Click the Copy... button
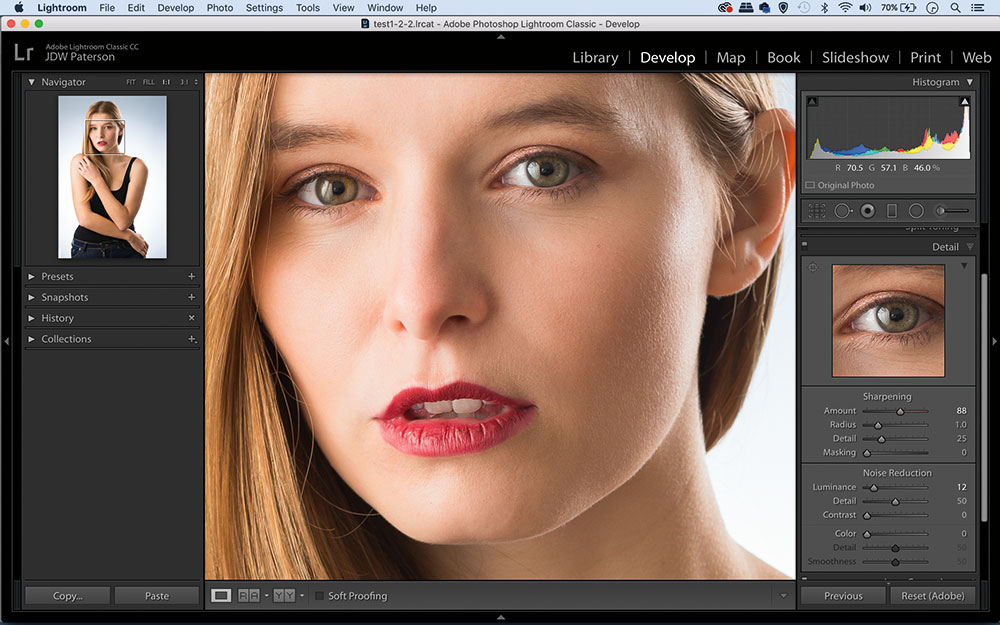 click(x=68, y=596)
